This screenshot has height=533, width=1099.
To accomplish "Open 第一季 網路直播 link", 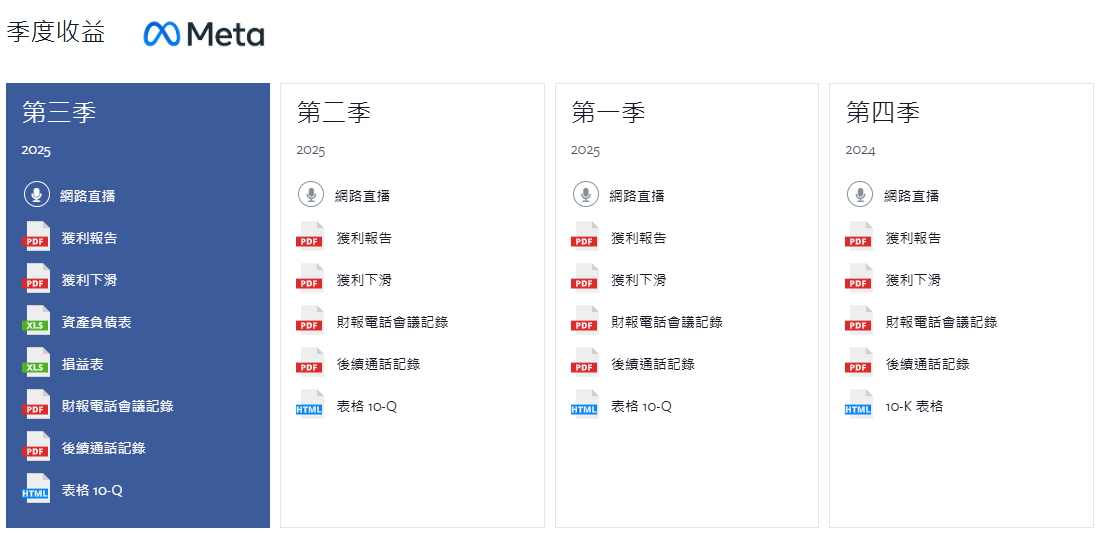I will (x=637, y=196).
